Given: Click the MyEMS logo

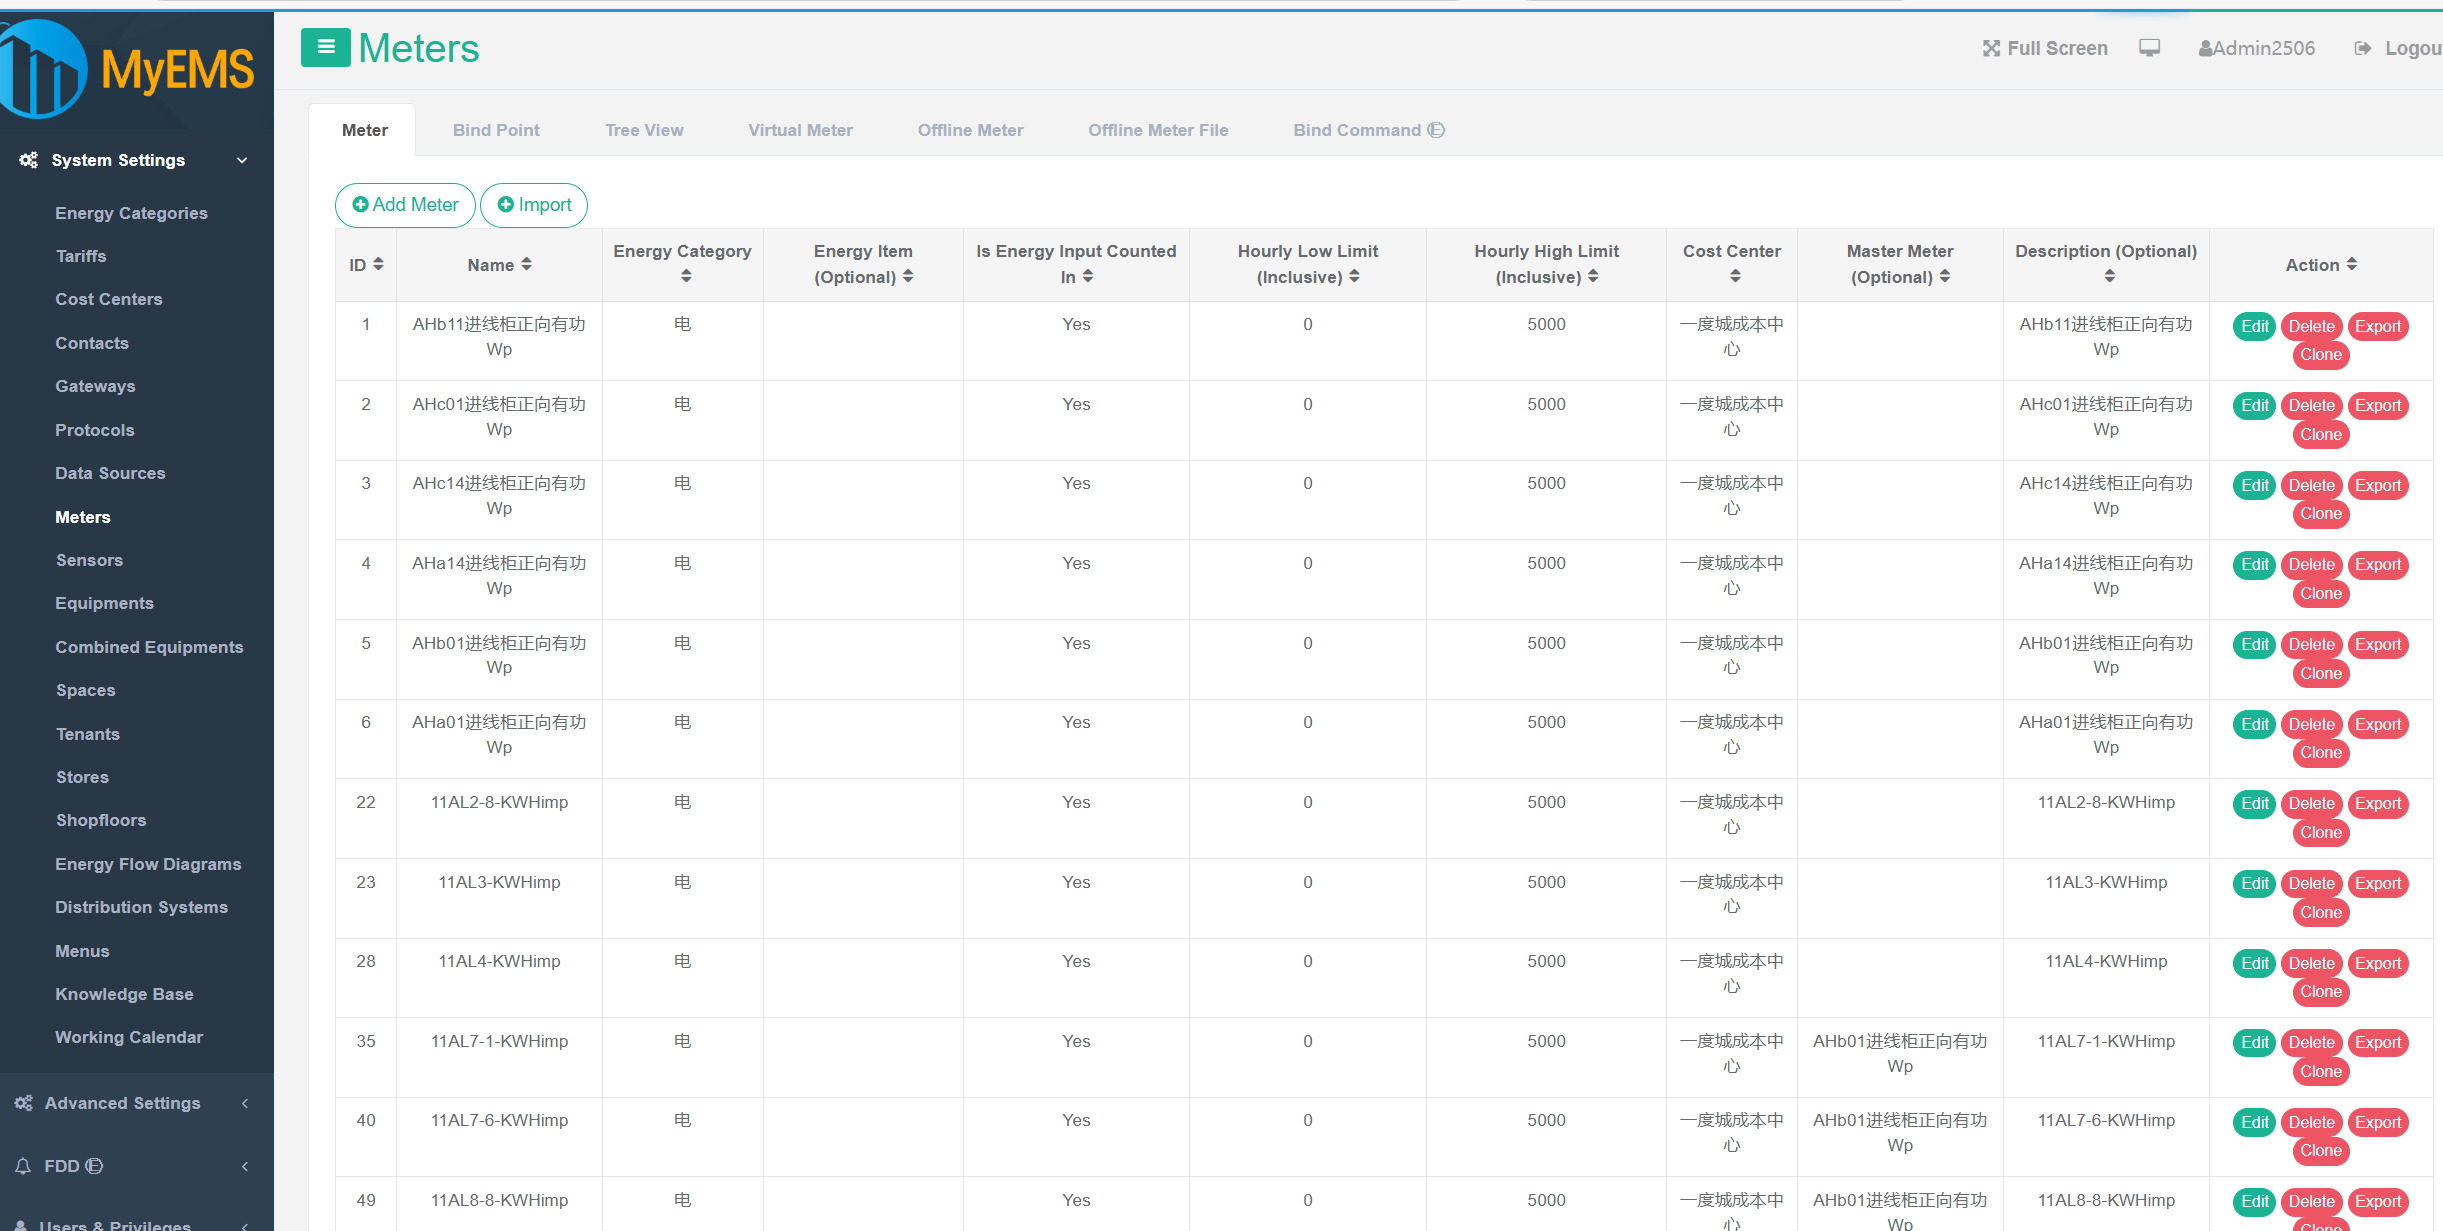Looking at the screenshot, I should (x=130, y=70).
